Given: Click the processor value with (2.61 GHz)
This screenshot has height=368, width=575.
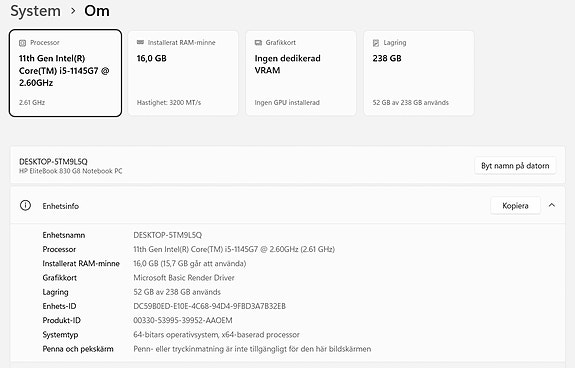Looking at the screenshot, I should click(234, 249).
